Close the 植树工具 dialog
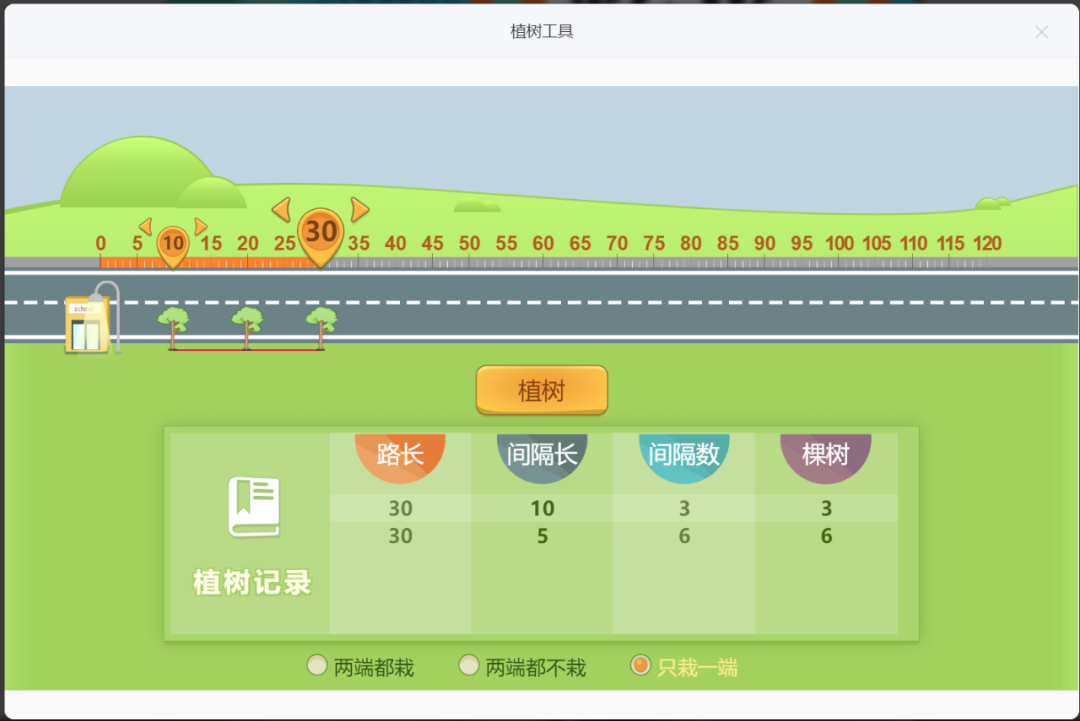1080x721 pixels. [1041, 32]
